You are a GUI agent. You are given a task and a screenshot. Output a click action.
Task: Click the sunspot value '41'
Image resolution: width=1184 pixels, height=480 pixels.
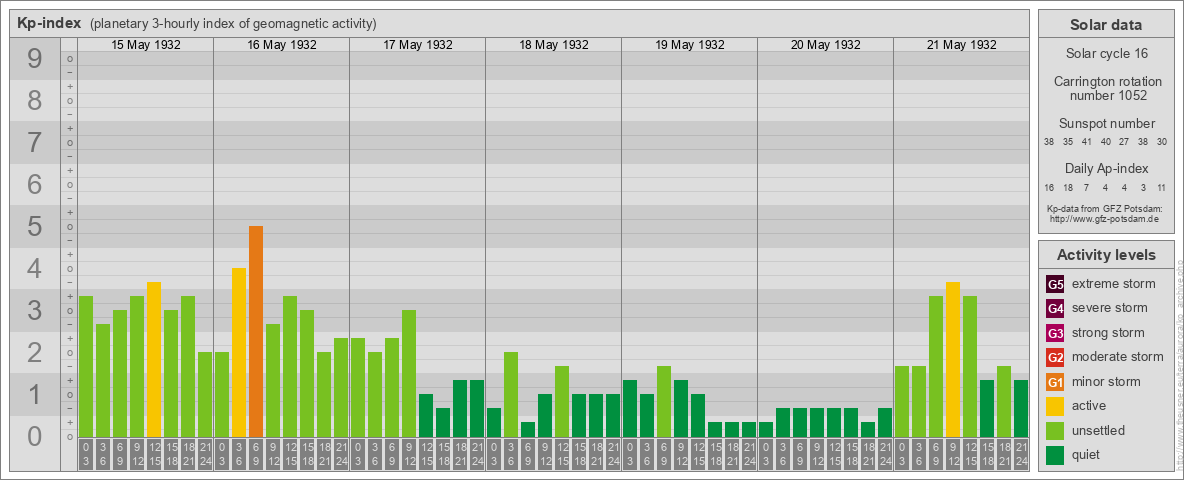click(x=1087, y=142)
